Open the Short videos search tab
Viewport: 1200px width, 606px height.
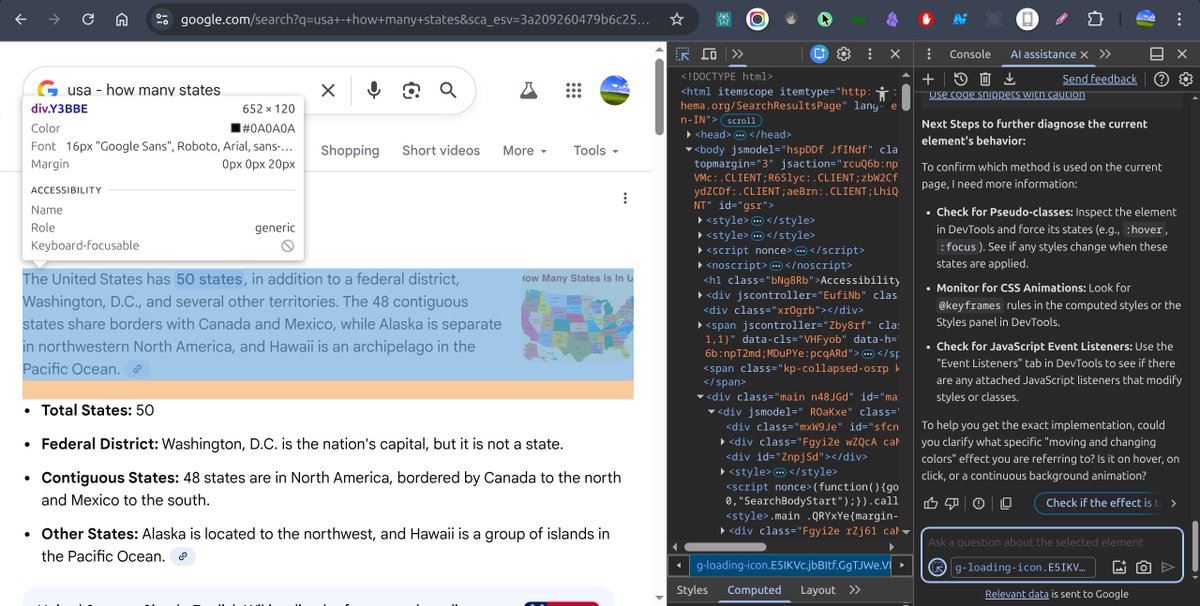click(x=441, y=150)
